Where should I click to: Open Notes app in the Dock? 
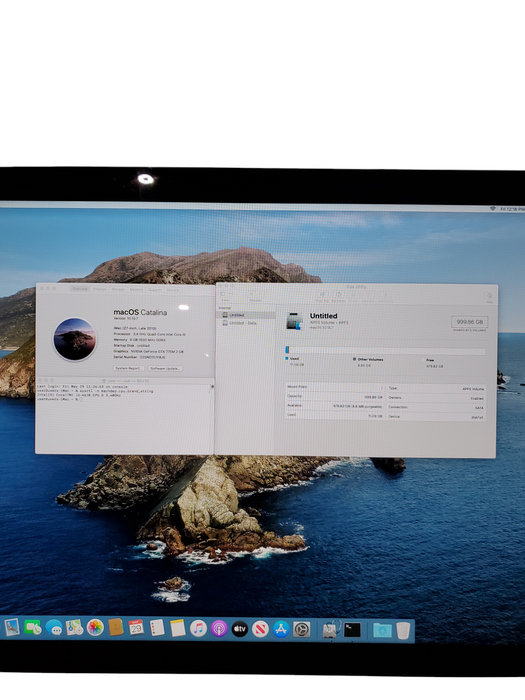tap(178, 628)
